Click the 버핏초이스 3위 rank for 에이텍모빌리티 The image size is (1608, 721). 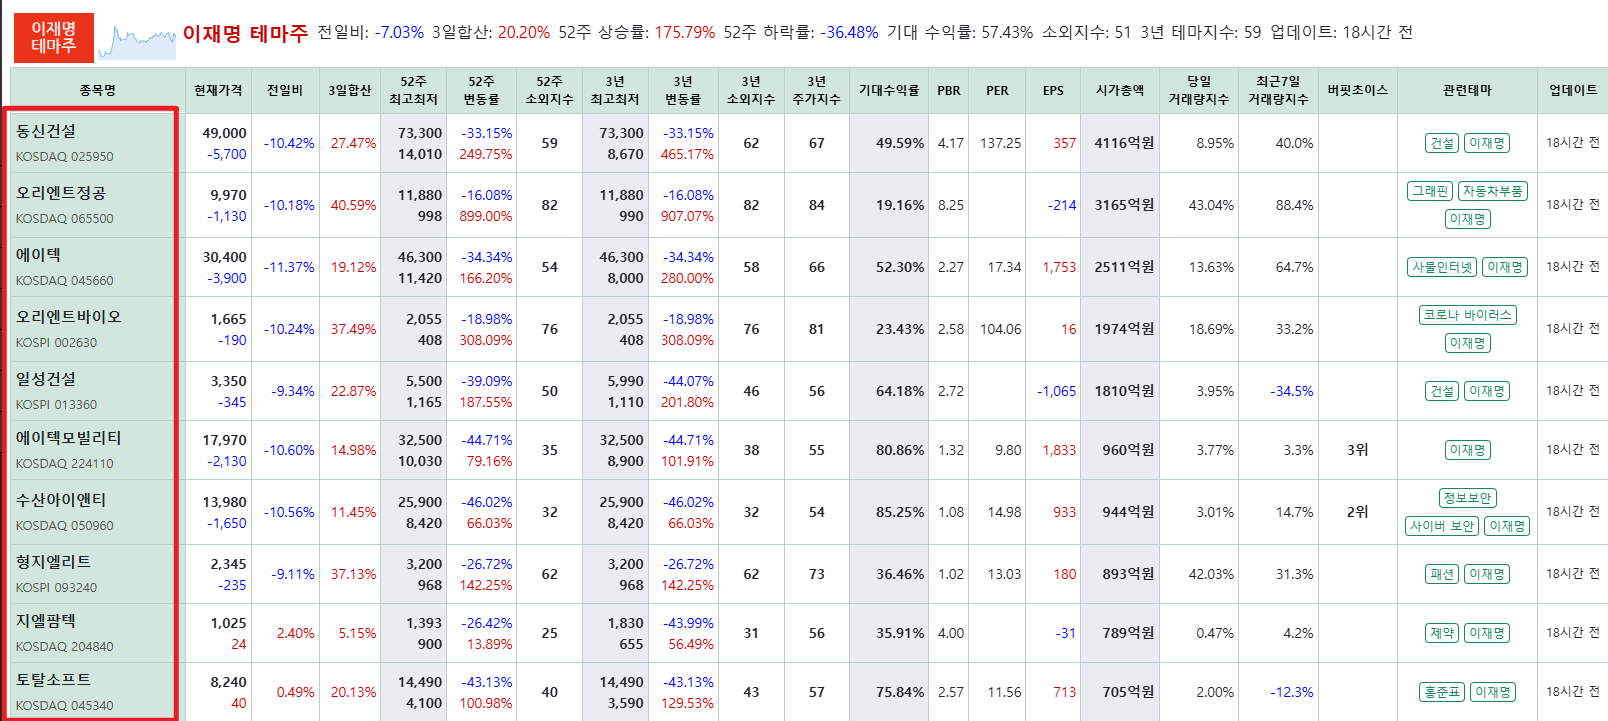(x=1358, y=449)
